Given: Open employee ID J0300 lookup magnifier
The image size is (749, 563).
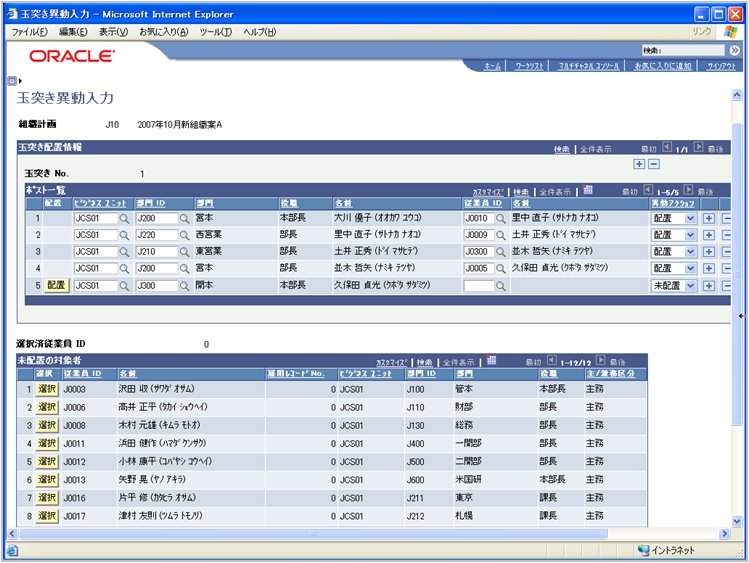Looking at the screenshot, I should 501,252.
